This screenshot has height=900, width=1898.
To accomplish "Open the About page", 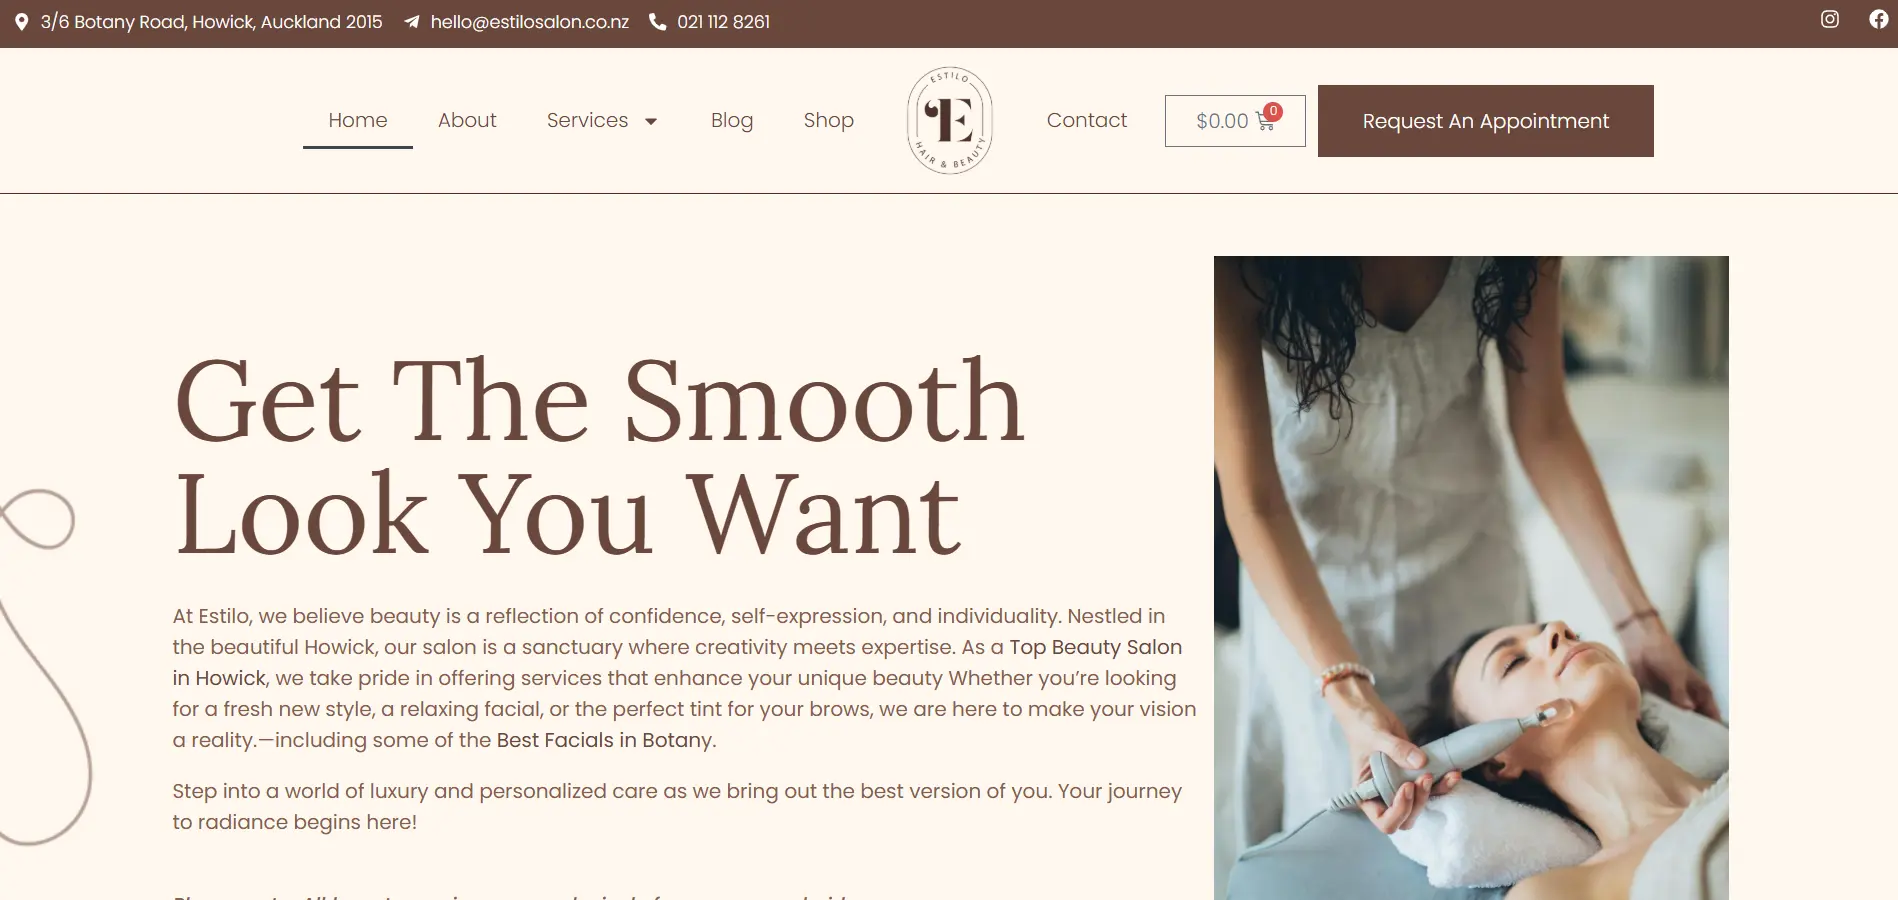I will (x=467, y=120).
